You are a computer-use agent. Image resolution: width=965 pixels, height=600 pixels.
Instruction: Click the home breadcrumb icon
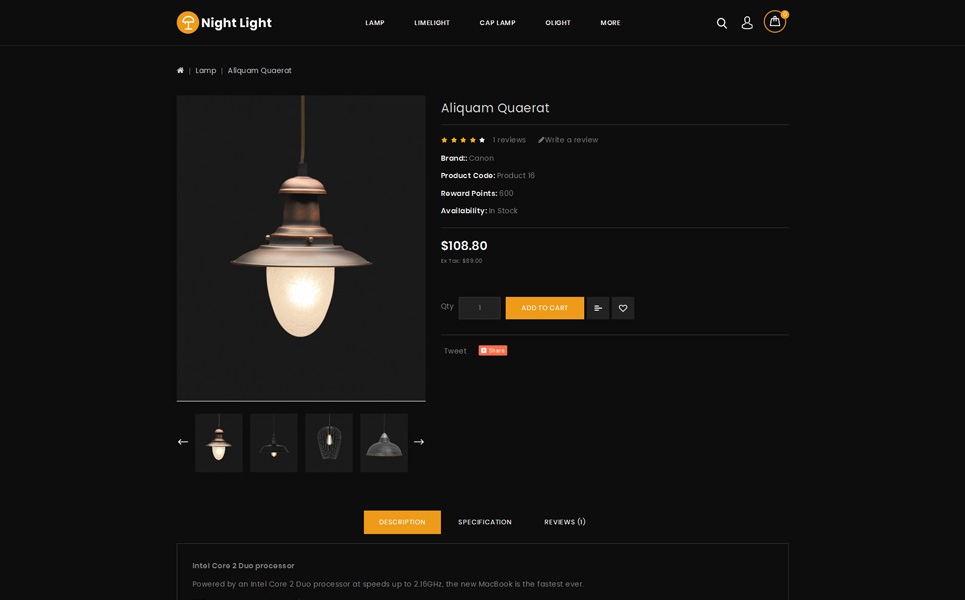pyautogui.click(x=180, y=71)
